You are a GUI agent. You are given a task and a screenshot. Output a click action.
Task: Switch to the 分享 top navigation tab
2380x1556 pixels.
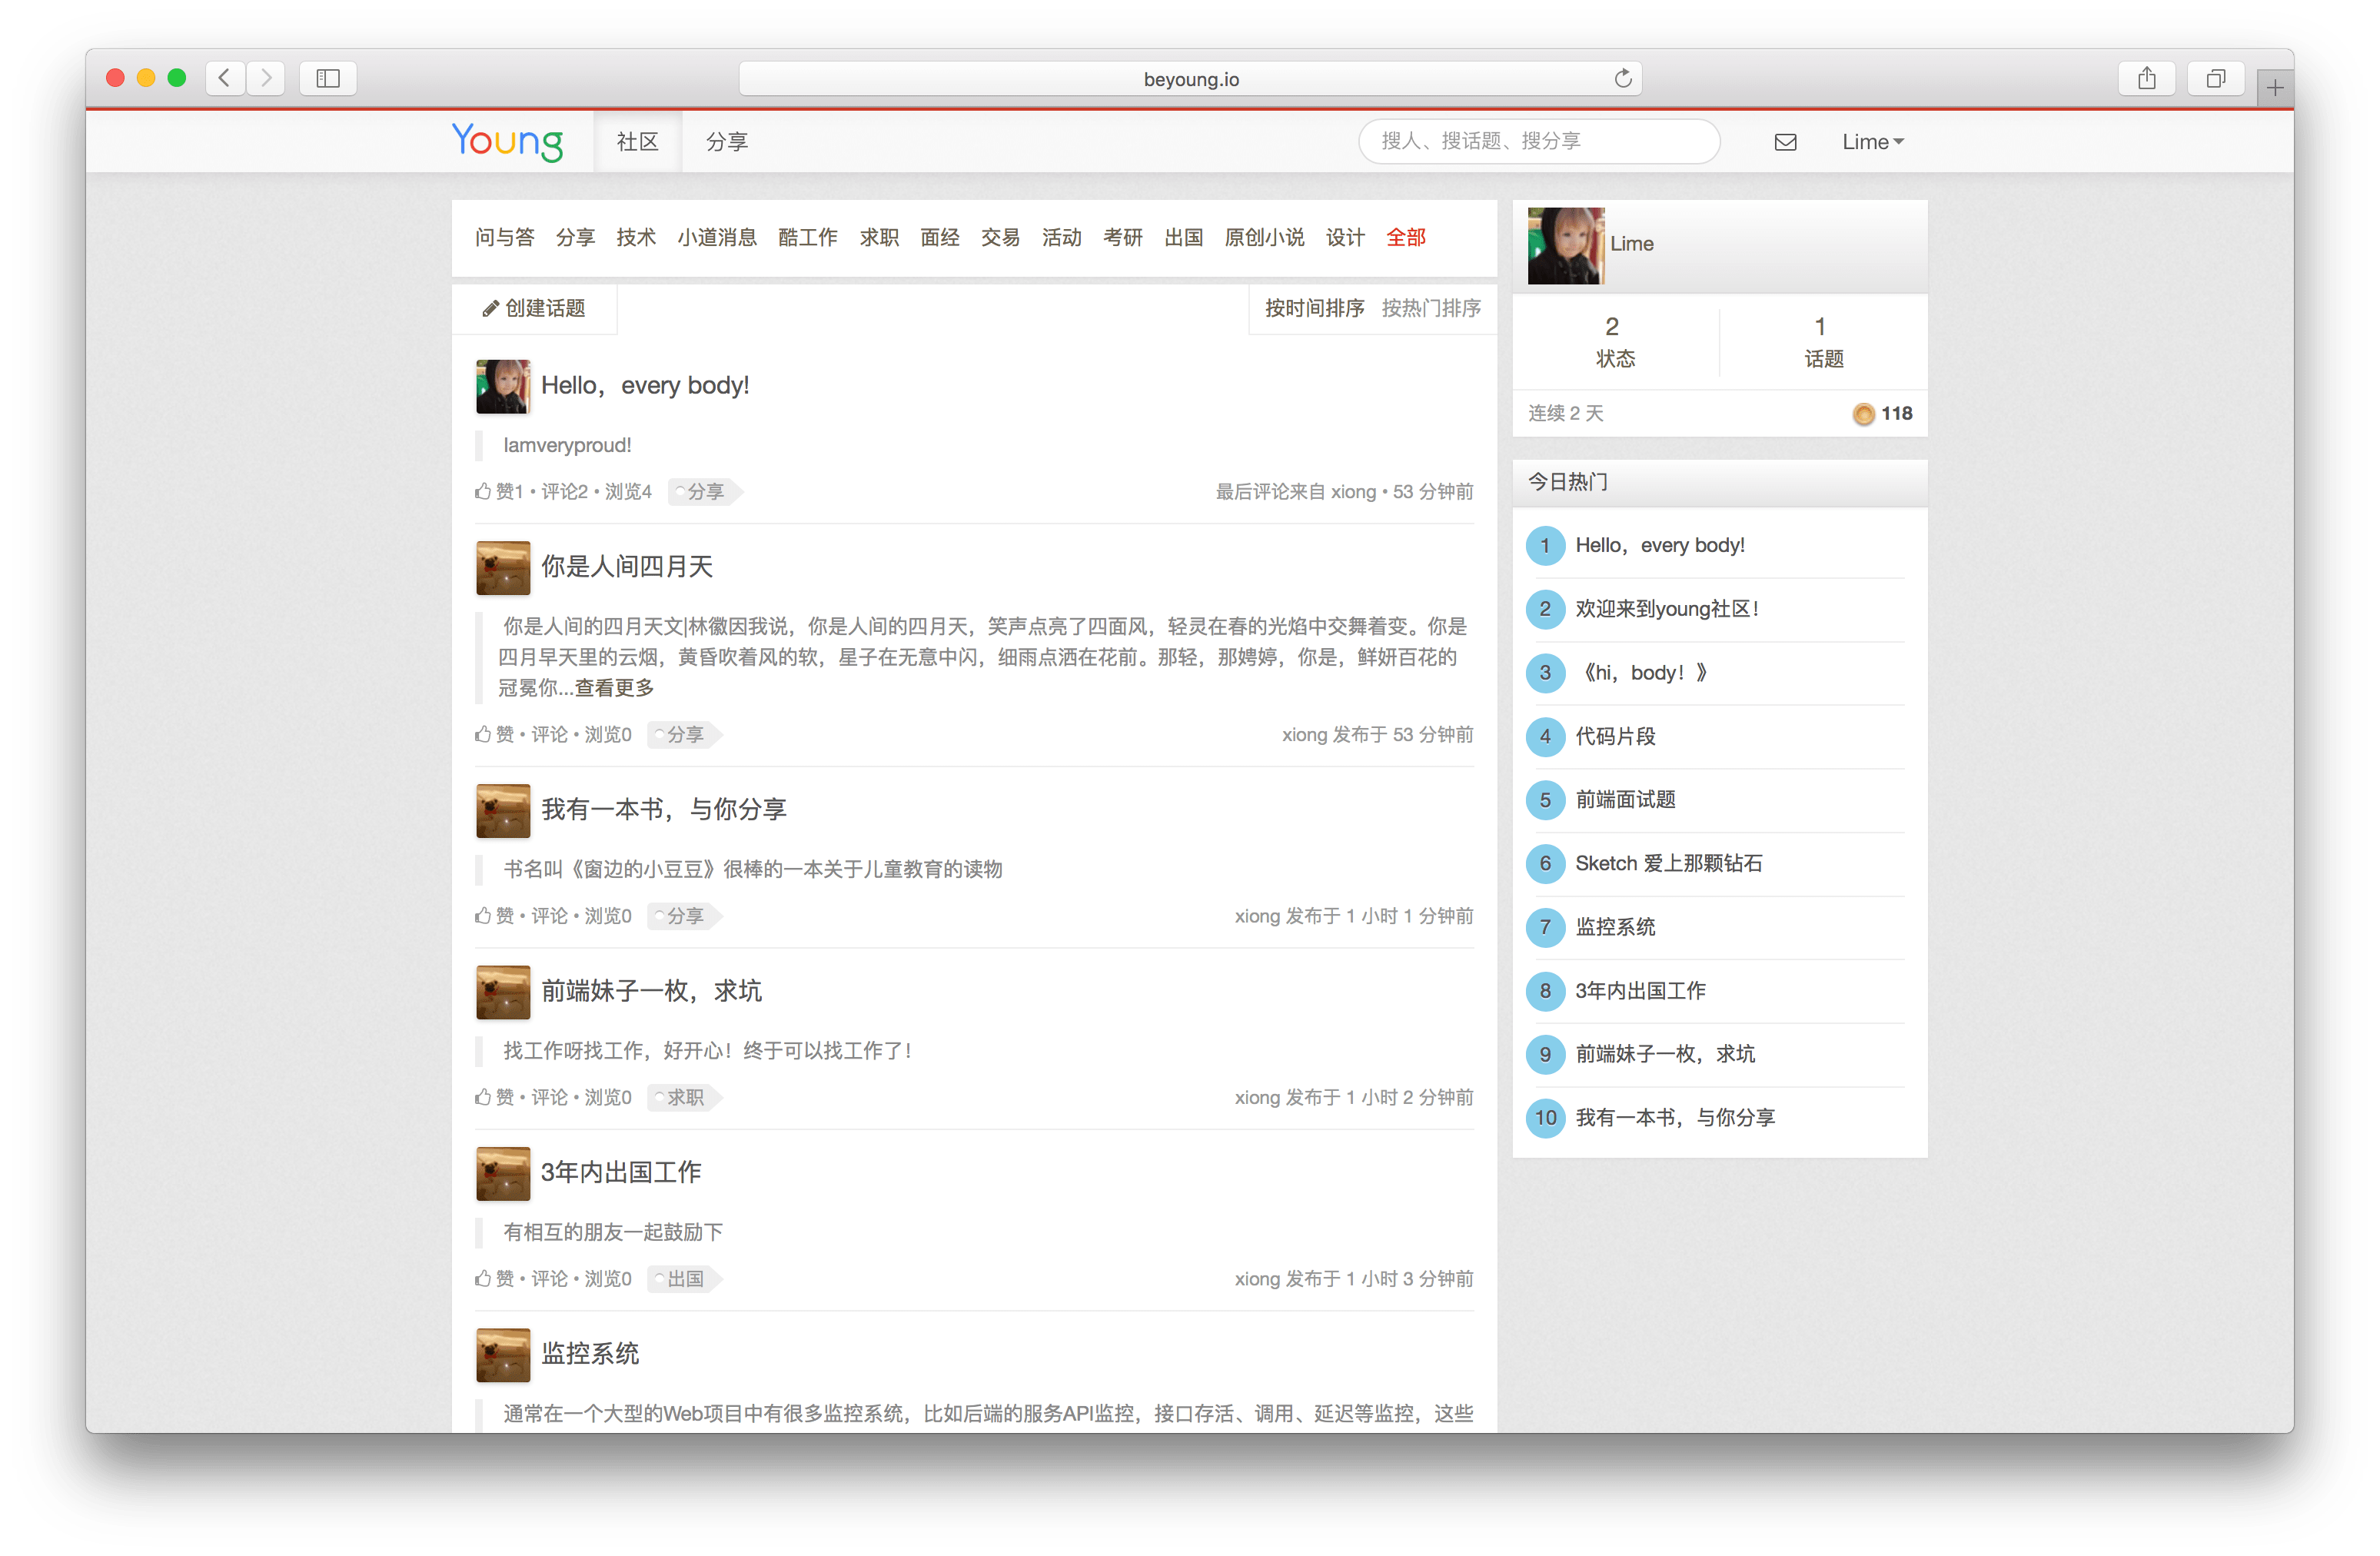(x=727, y=142)
